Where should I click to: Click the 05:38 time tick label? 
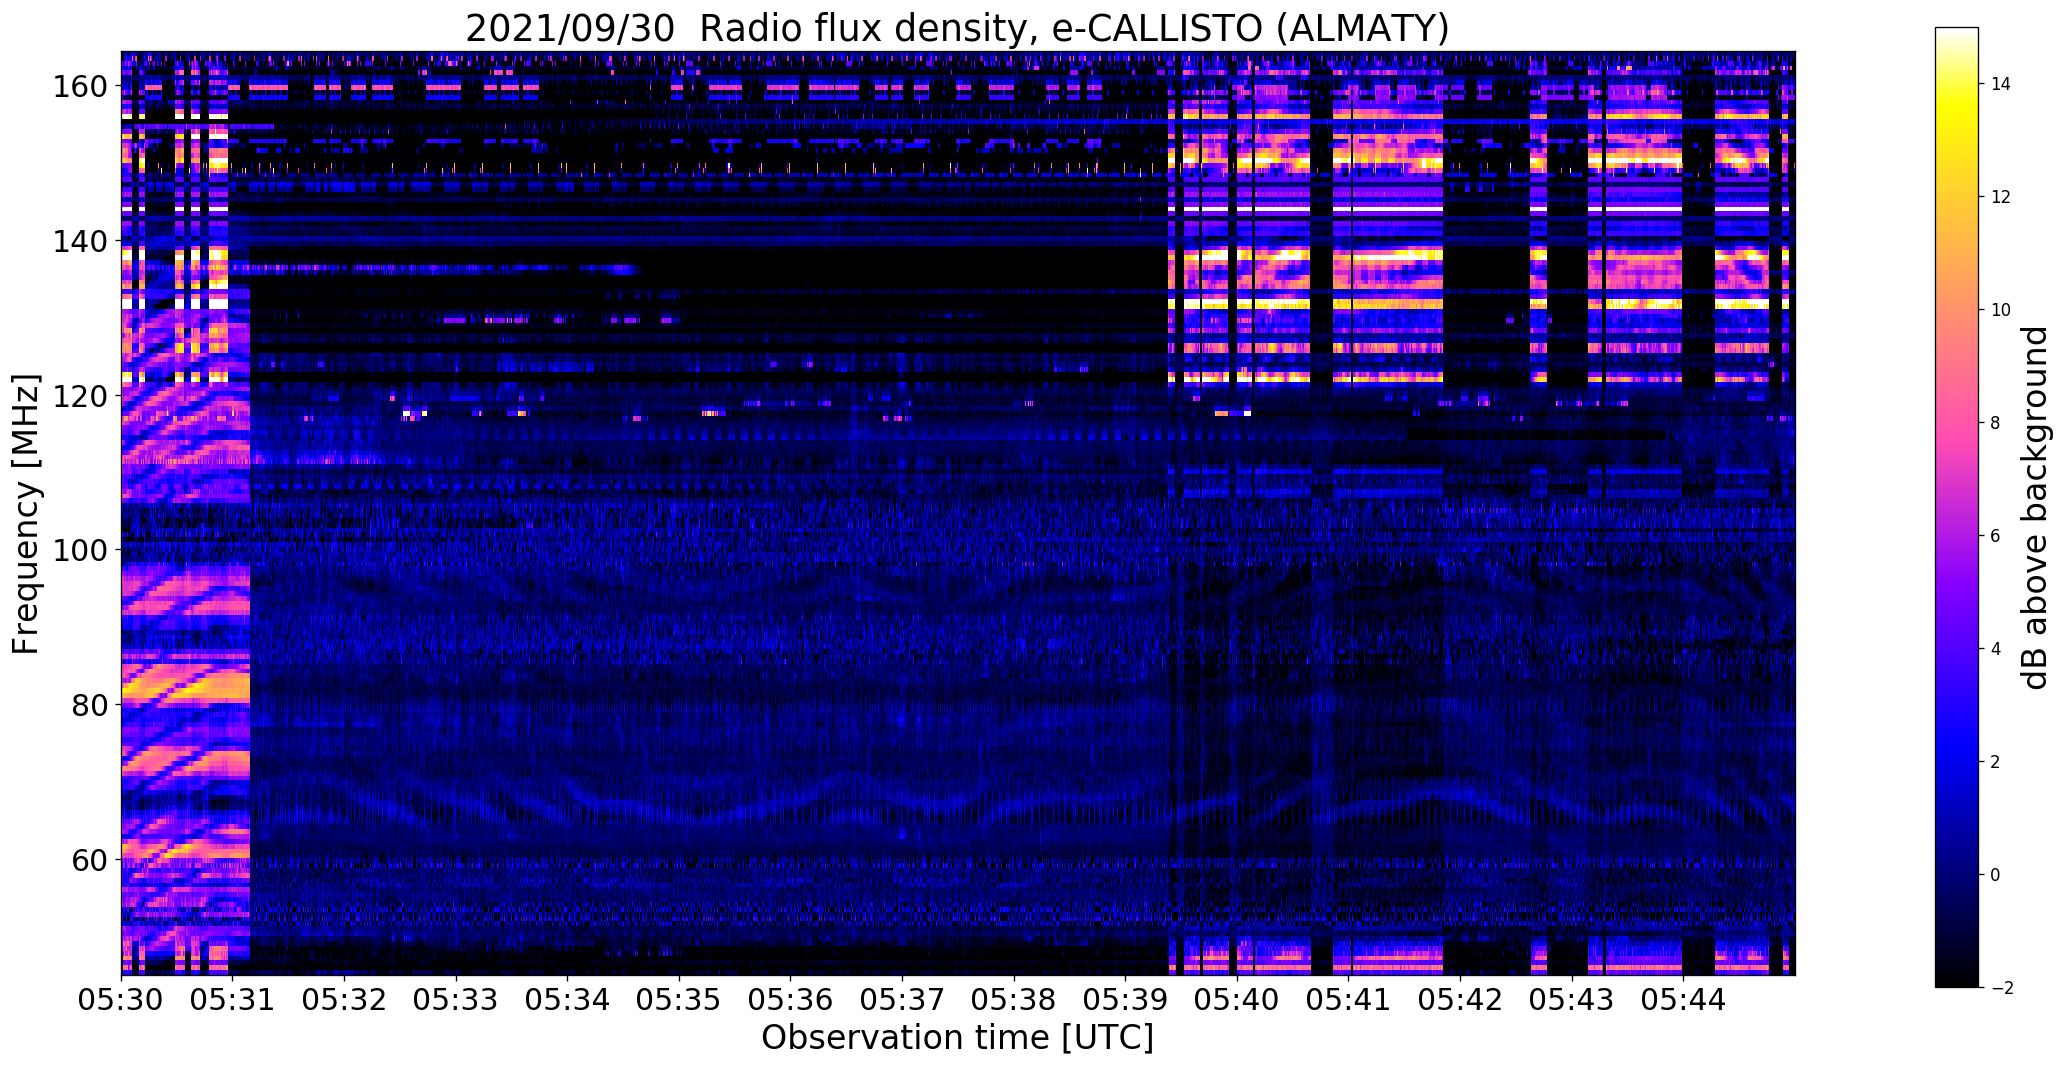coord(1014,1000)
